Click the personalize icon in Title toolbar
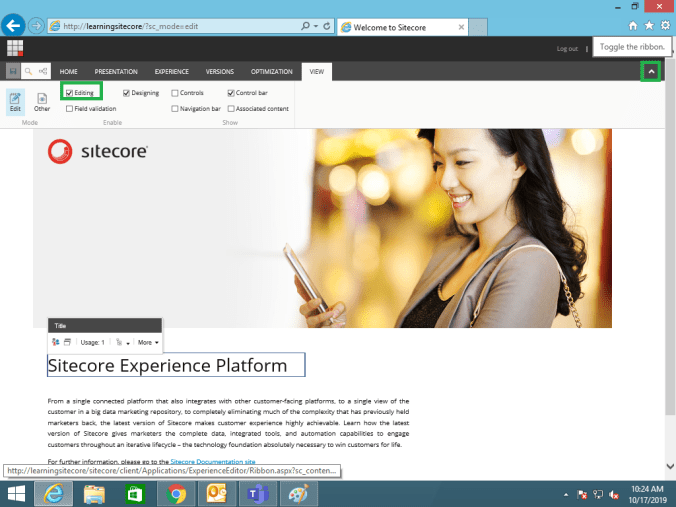The image size is (676, 507). pyautogui.click(x=55, y=342)
